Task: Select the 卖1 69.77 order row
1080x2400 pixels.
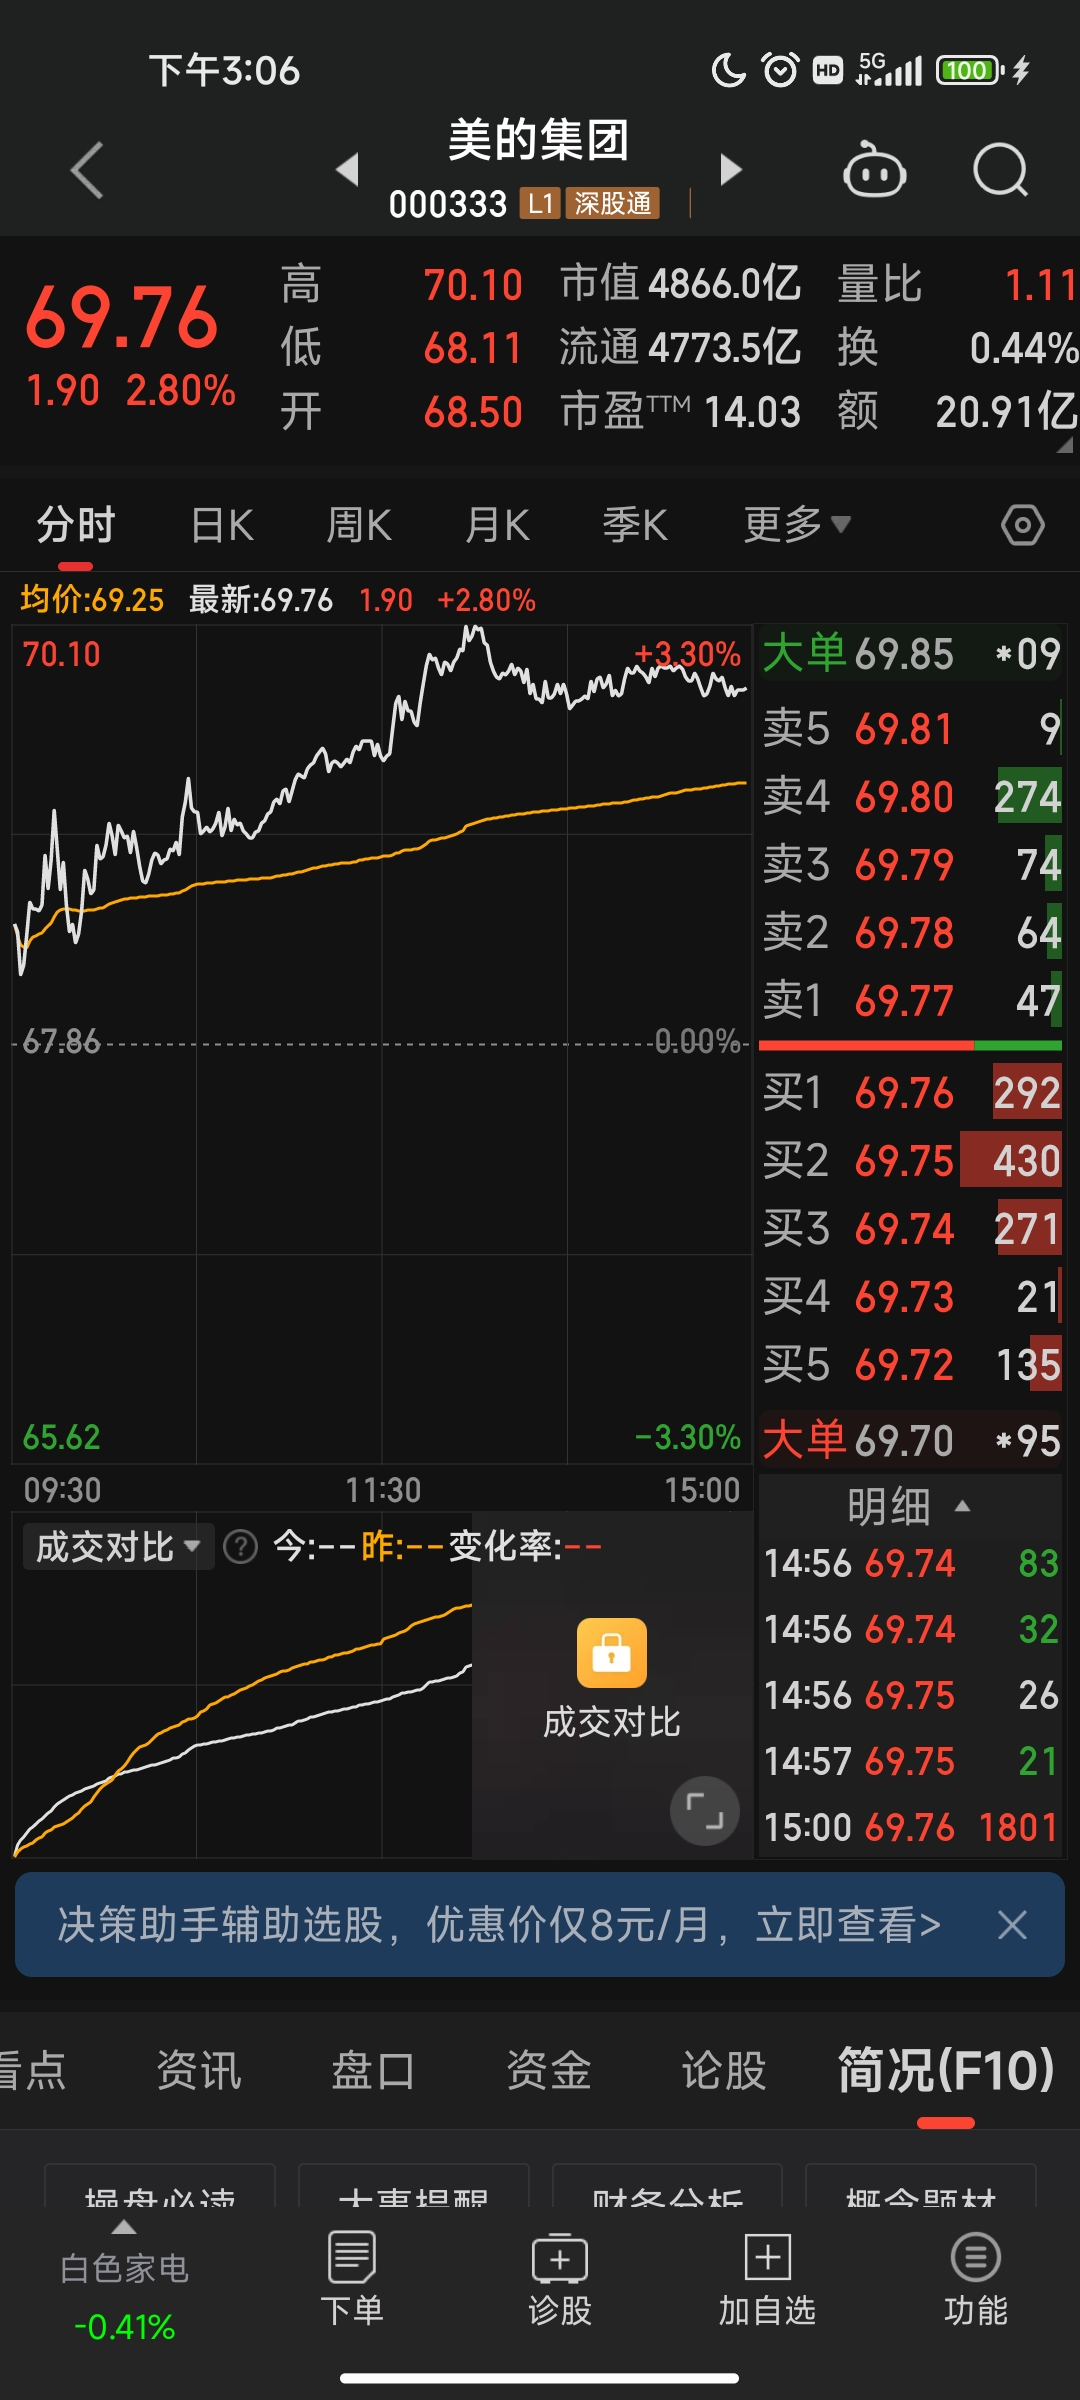Action: 910,1001
